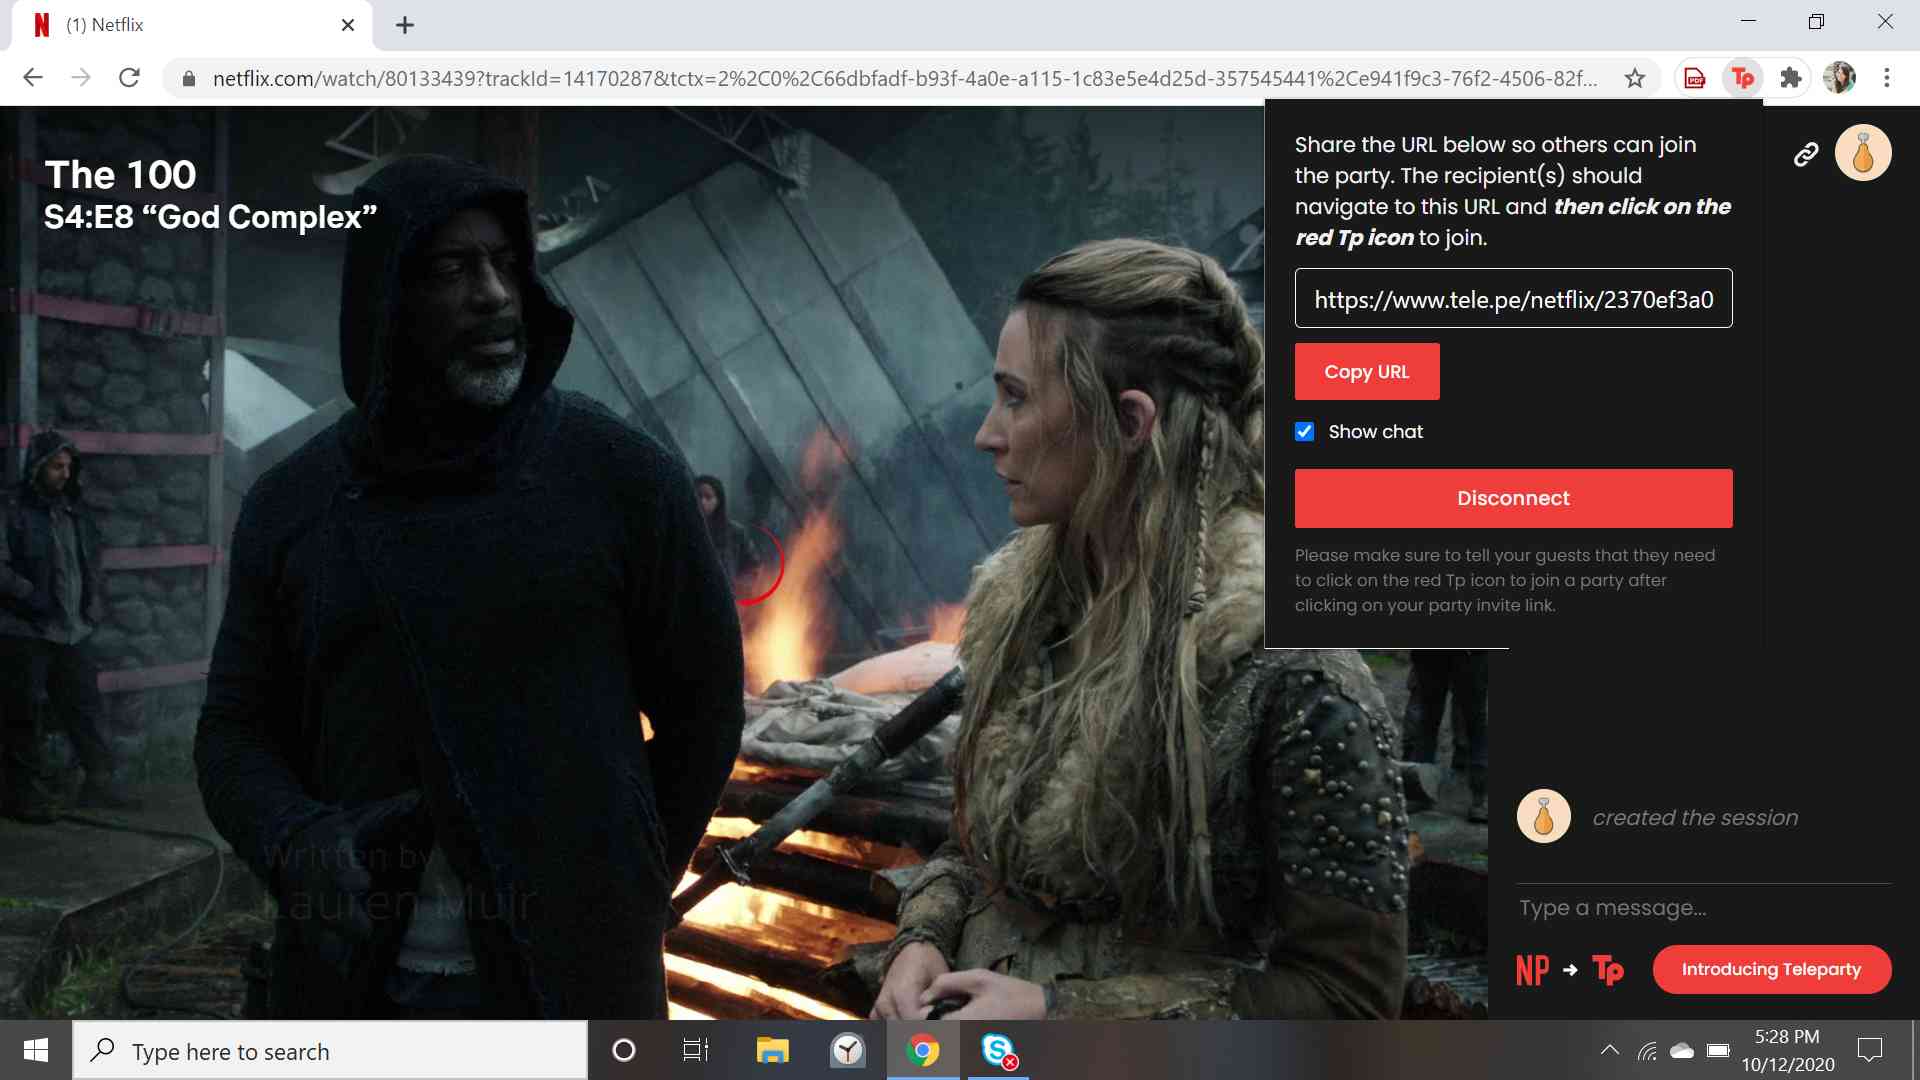Open Skype from the taskbar

[998, 1050]
